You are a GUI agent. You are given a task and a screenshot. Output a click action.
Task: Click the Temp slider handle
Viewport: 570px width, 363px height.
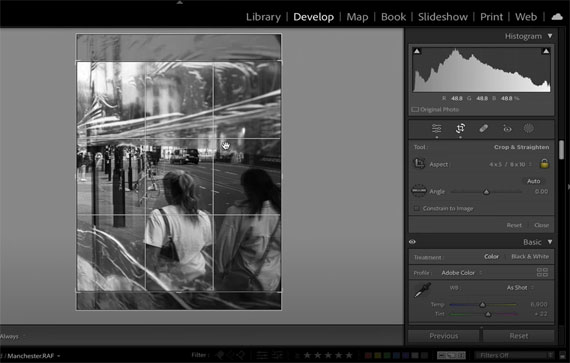482,304
